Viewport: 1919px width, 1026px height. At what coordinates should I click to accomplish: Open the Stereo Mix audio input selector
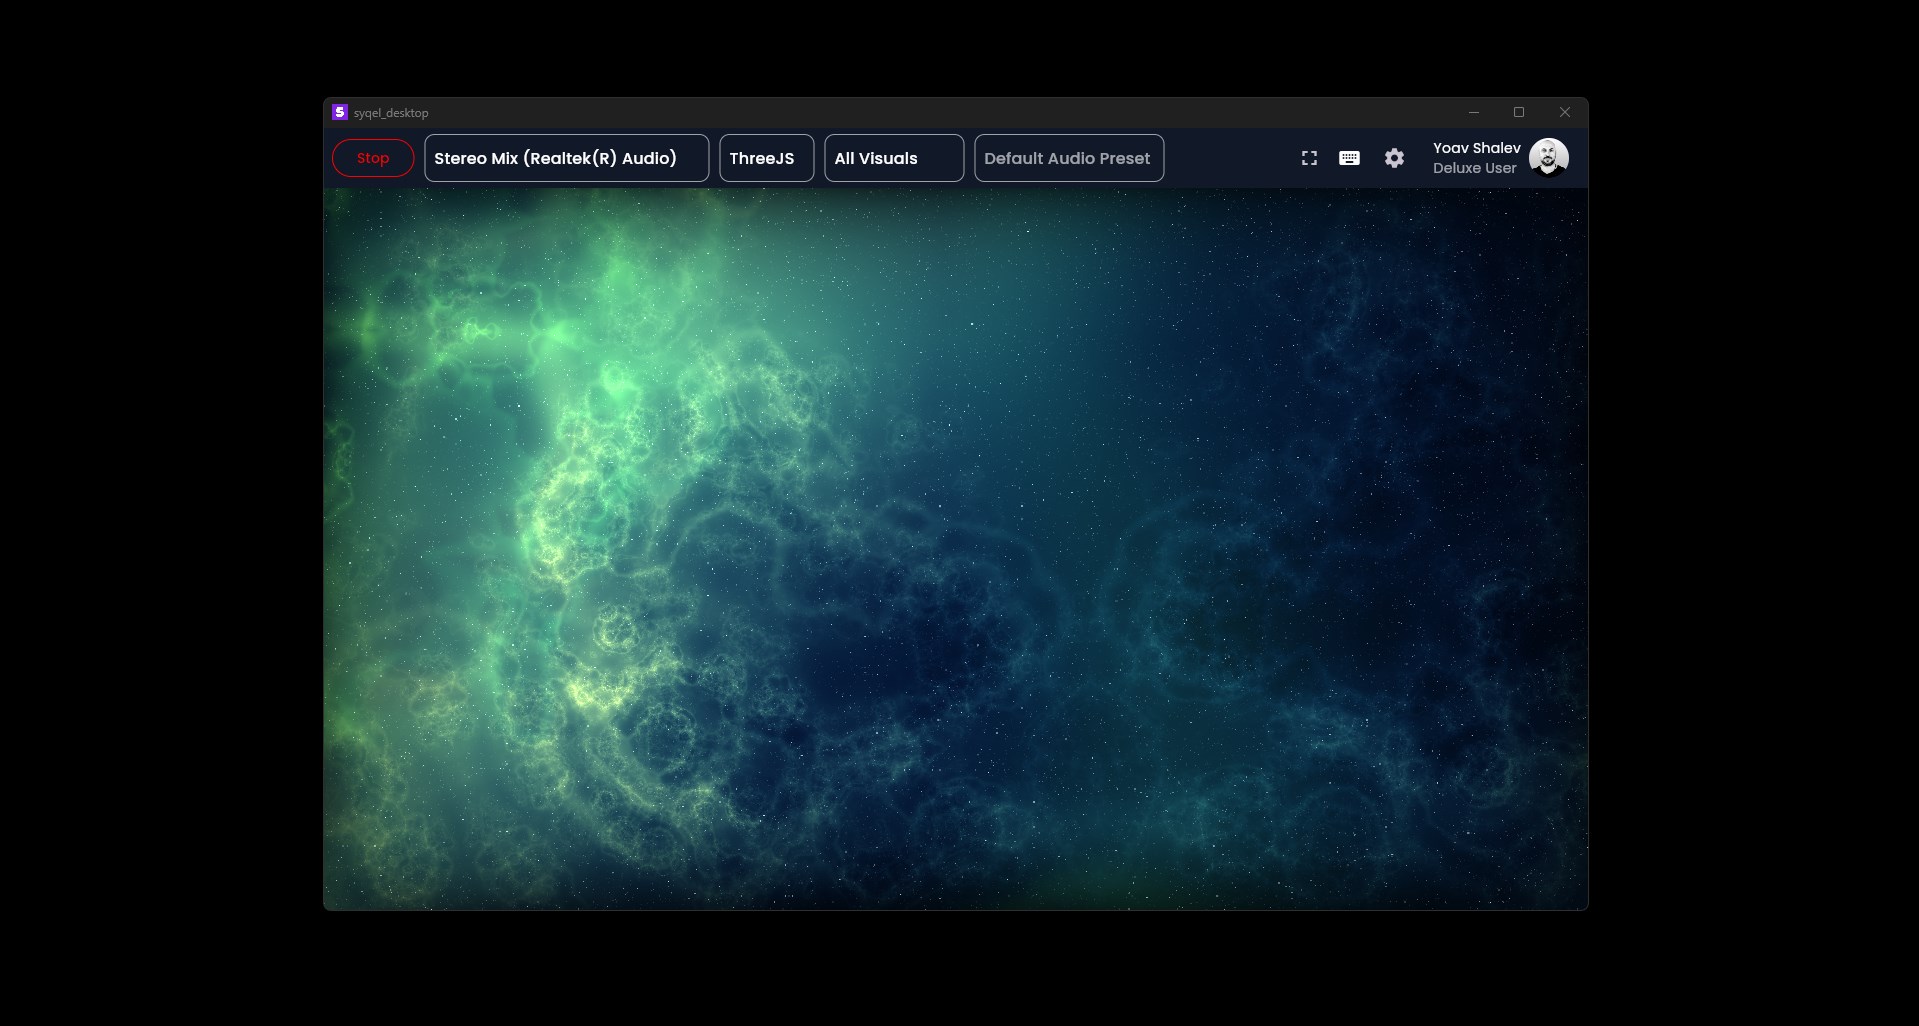pos(566,157)
